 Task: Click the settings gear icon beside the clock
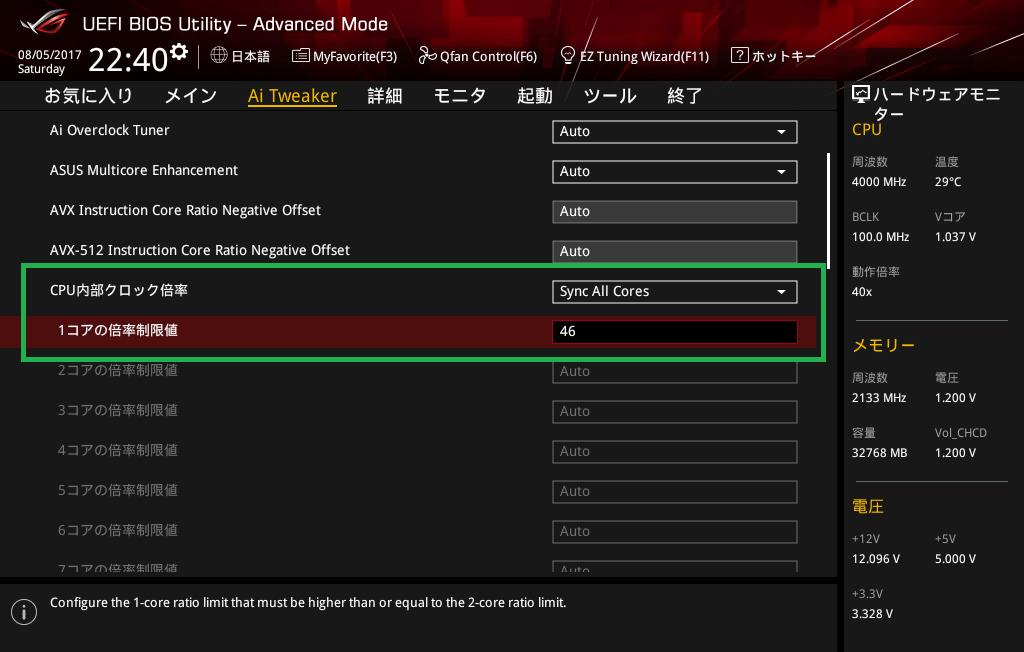179,52
